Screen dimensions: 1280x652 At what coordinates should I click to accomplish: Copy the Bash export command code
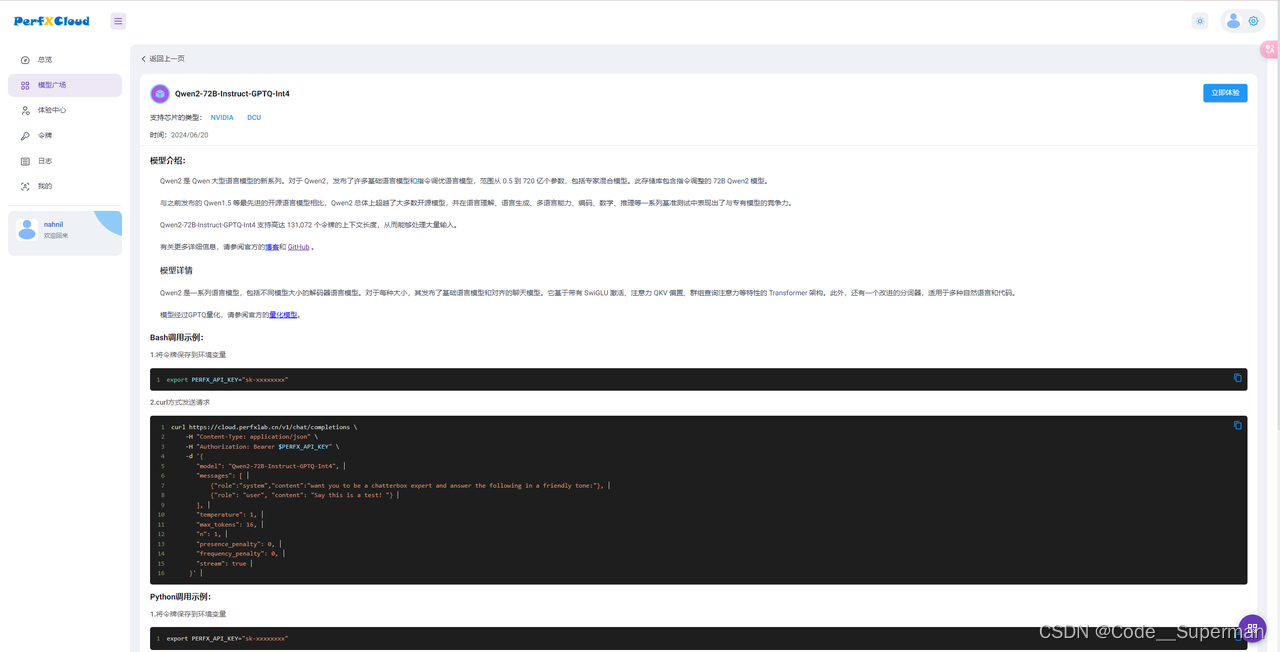coord(1237,377)
